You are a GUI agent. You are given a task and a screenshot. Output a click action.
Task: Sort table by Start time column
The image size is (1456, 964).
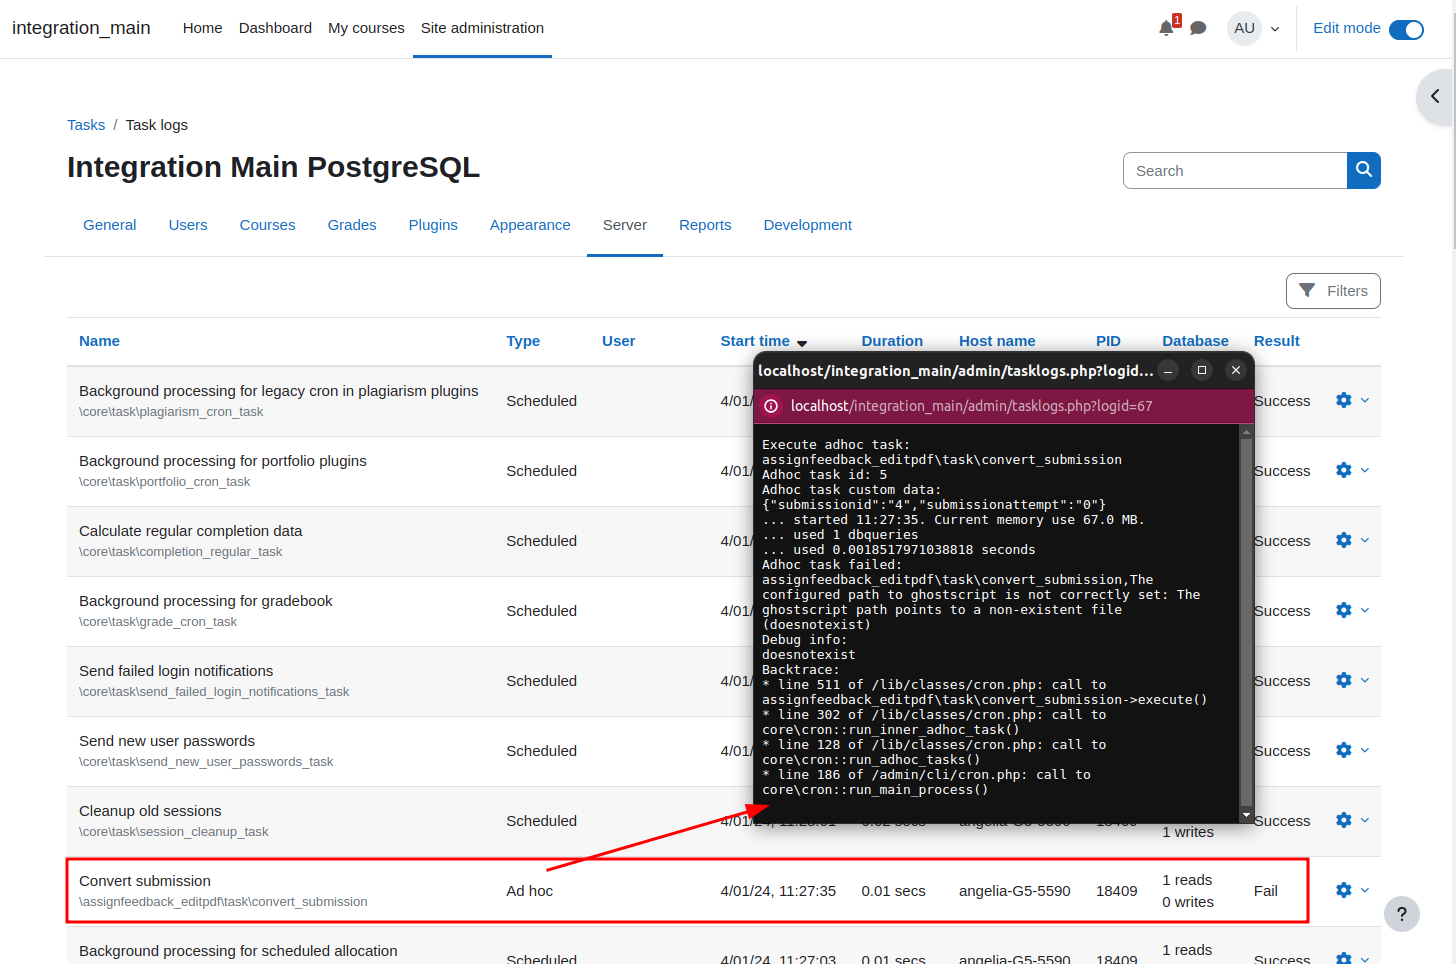755,341
